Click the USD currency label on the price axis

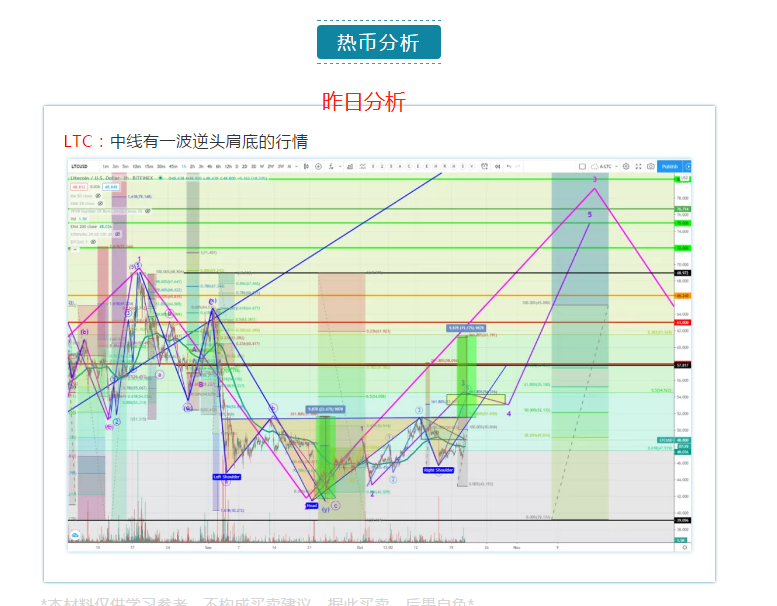point(684,177)
